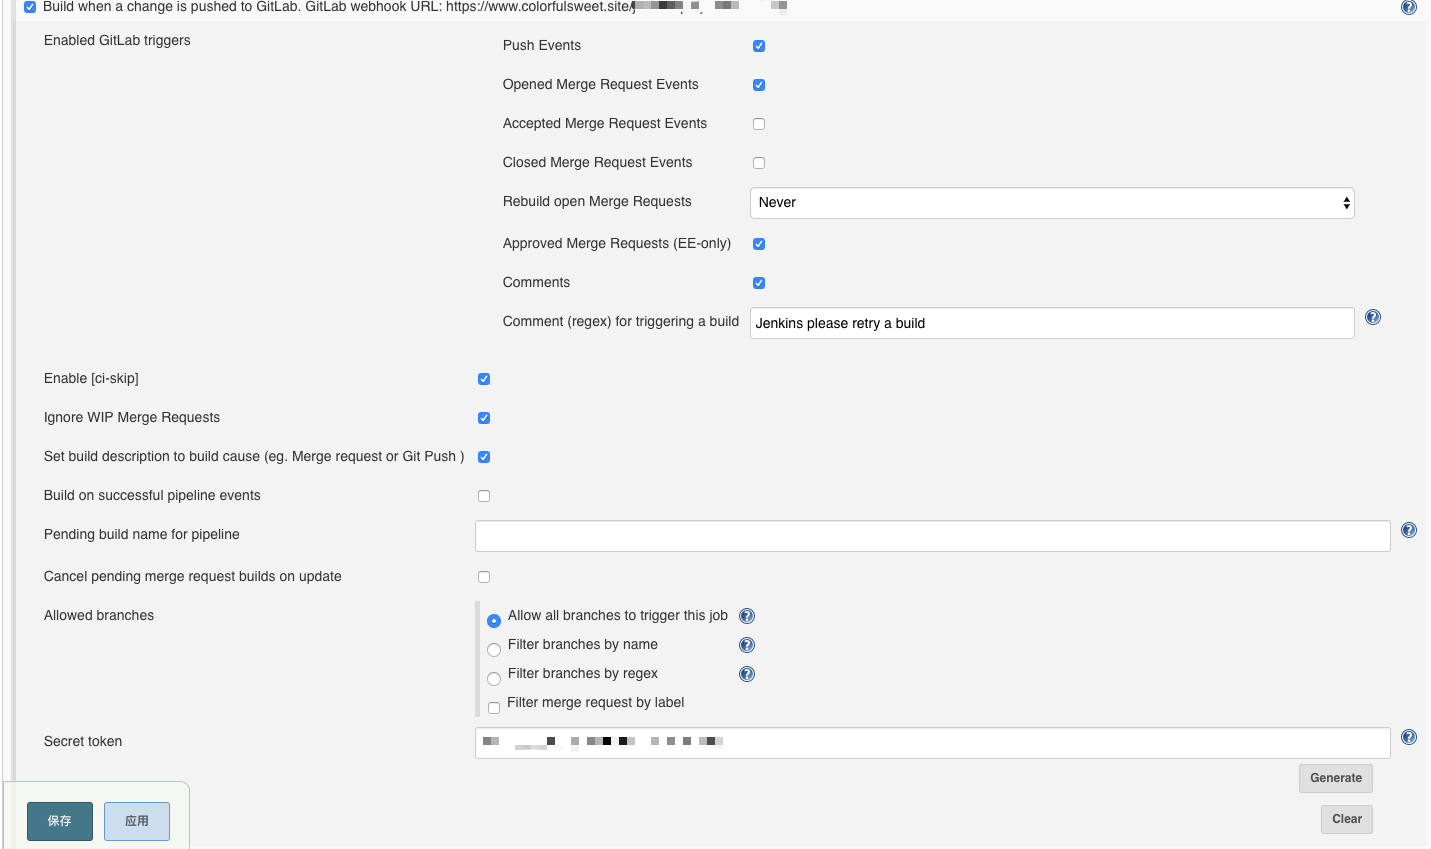Screen dimensions: 1431x849
Task: Open help for Build when change pushed option
Action: 1408,7
